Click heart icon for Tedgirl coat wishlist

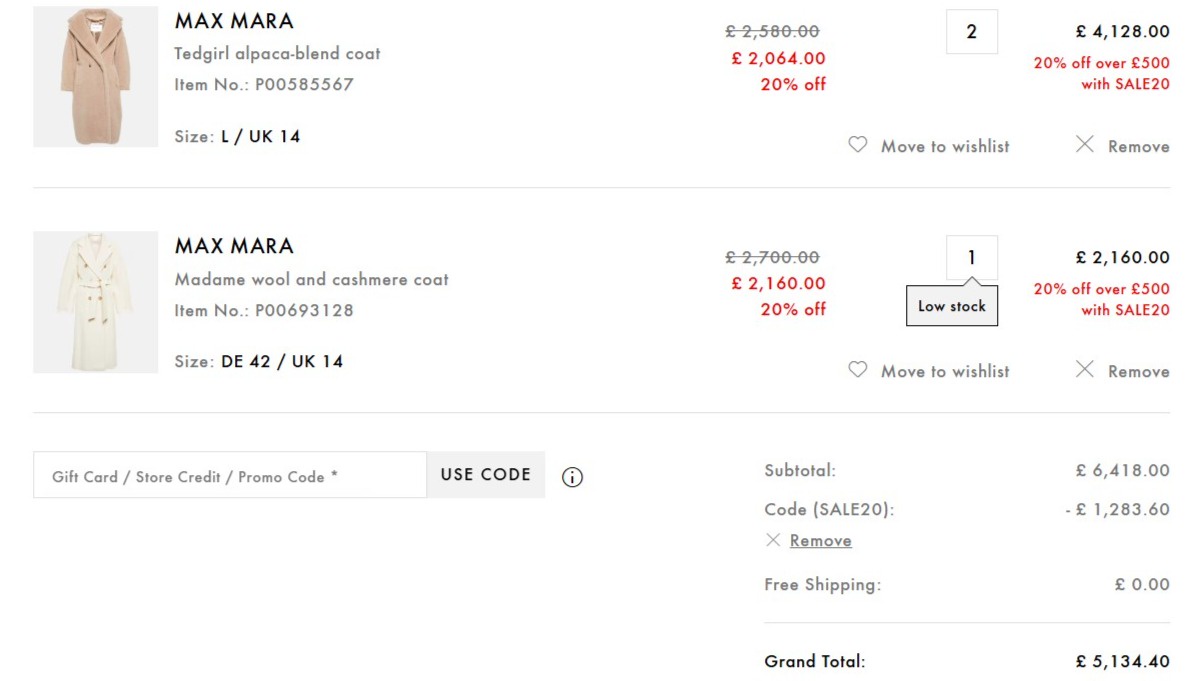[x=857, y=145]
